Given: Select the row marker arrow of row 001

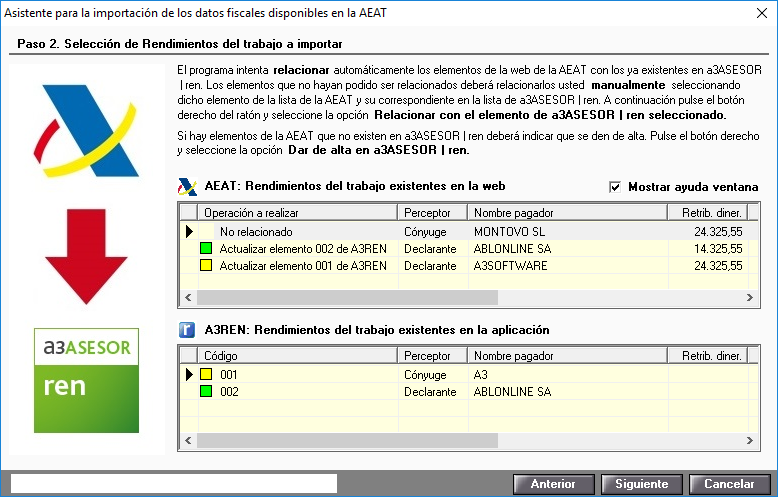Looking at the screenshot, I should click(189, 374).
